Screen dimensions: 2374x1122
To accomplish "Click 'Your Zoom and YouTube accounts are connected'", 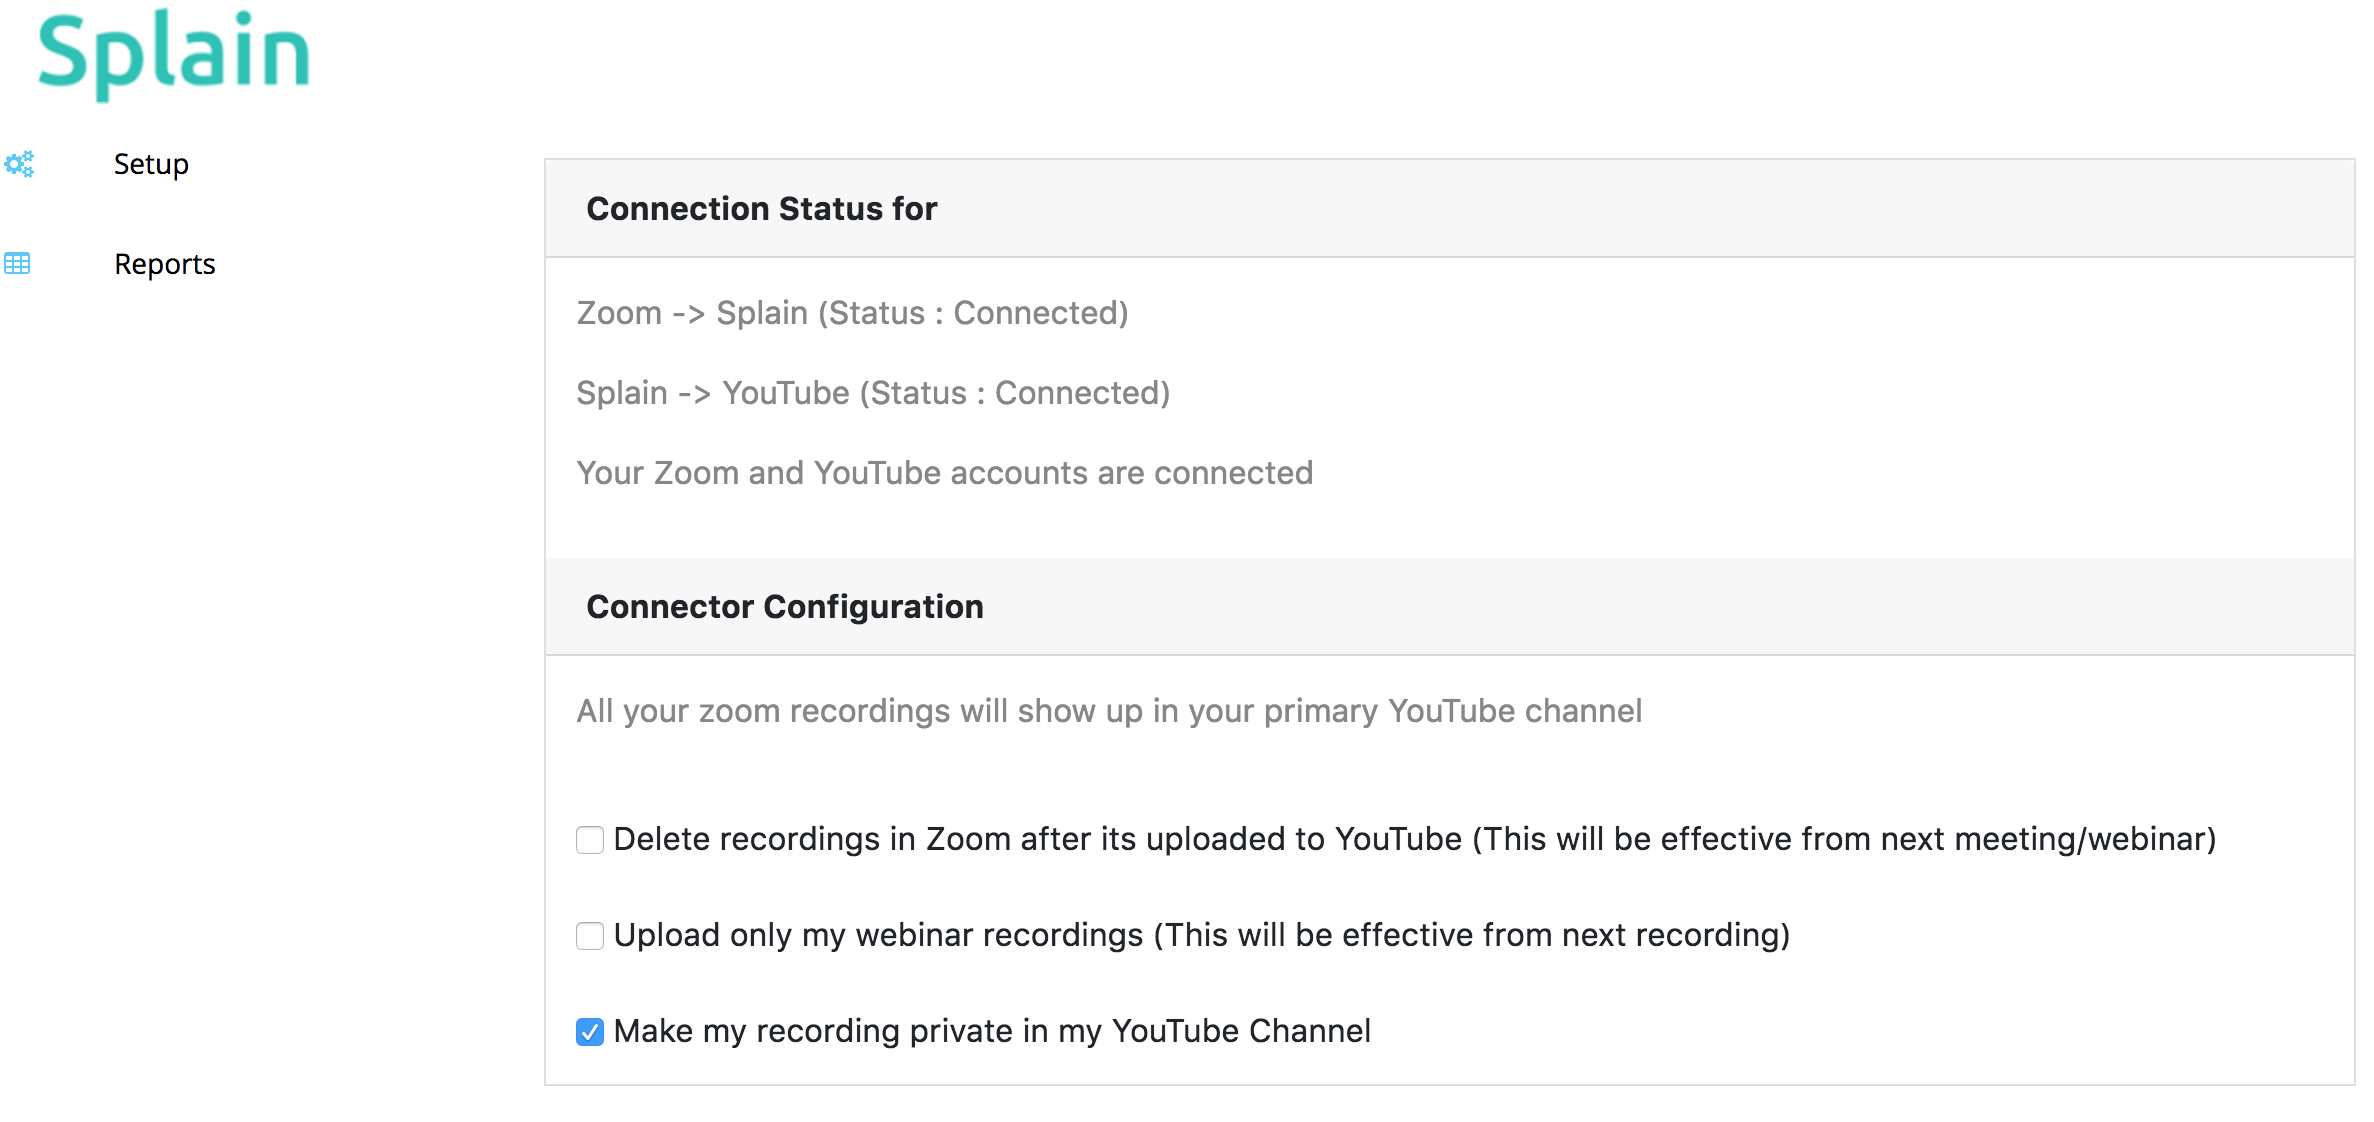I will (944, 473).
